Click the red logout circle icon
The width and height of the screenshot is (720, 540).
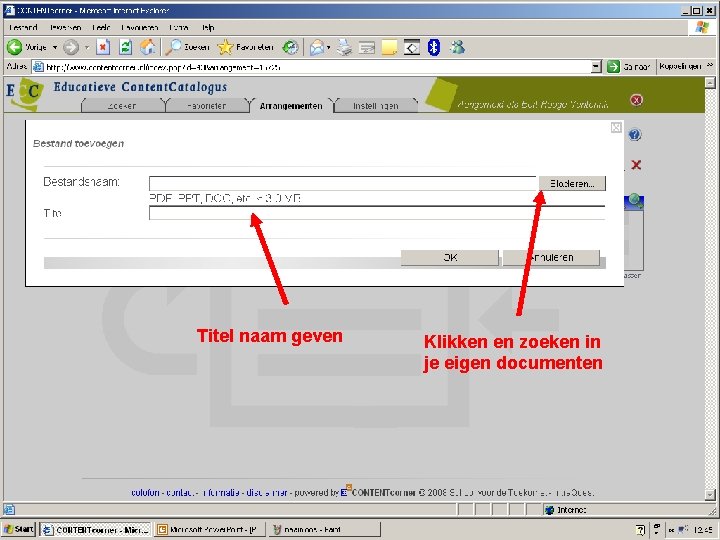636,100
